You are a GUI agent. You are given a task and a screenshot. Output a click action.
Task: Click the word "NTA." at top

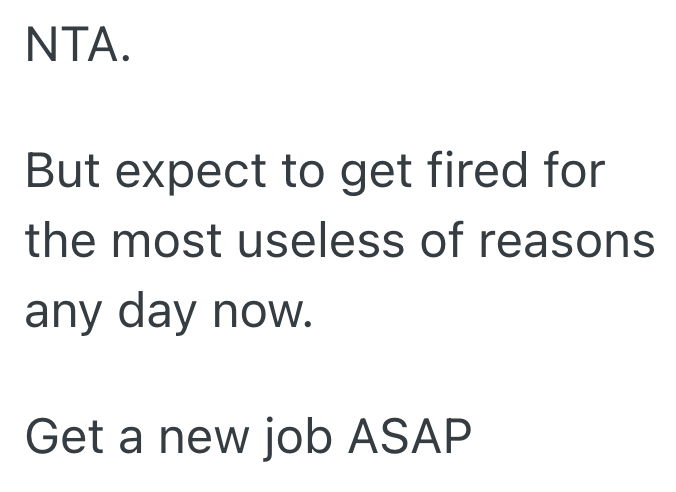click(x=77, y=45)
